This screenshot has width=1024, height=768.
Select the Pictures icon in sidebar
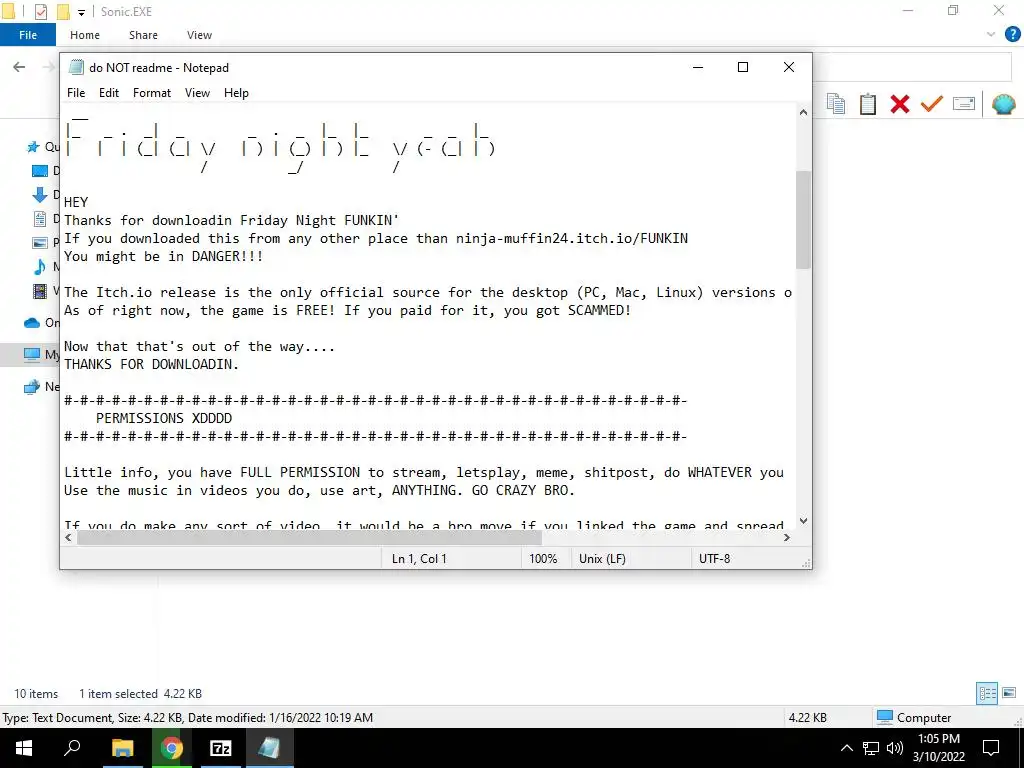(40, 243)
